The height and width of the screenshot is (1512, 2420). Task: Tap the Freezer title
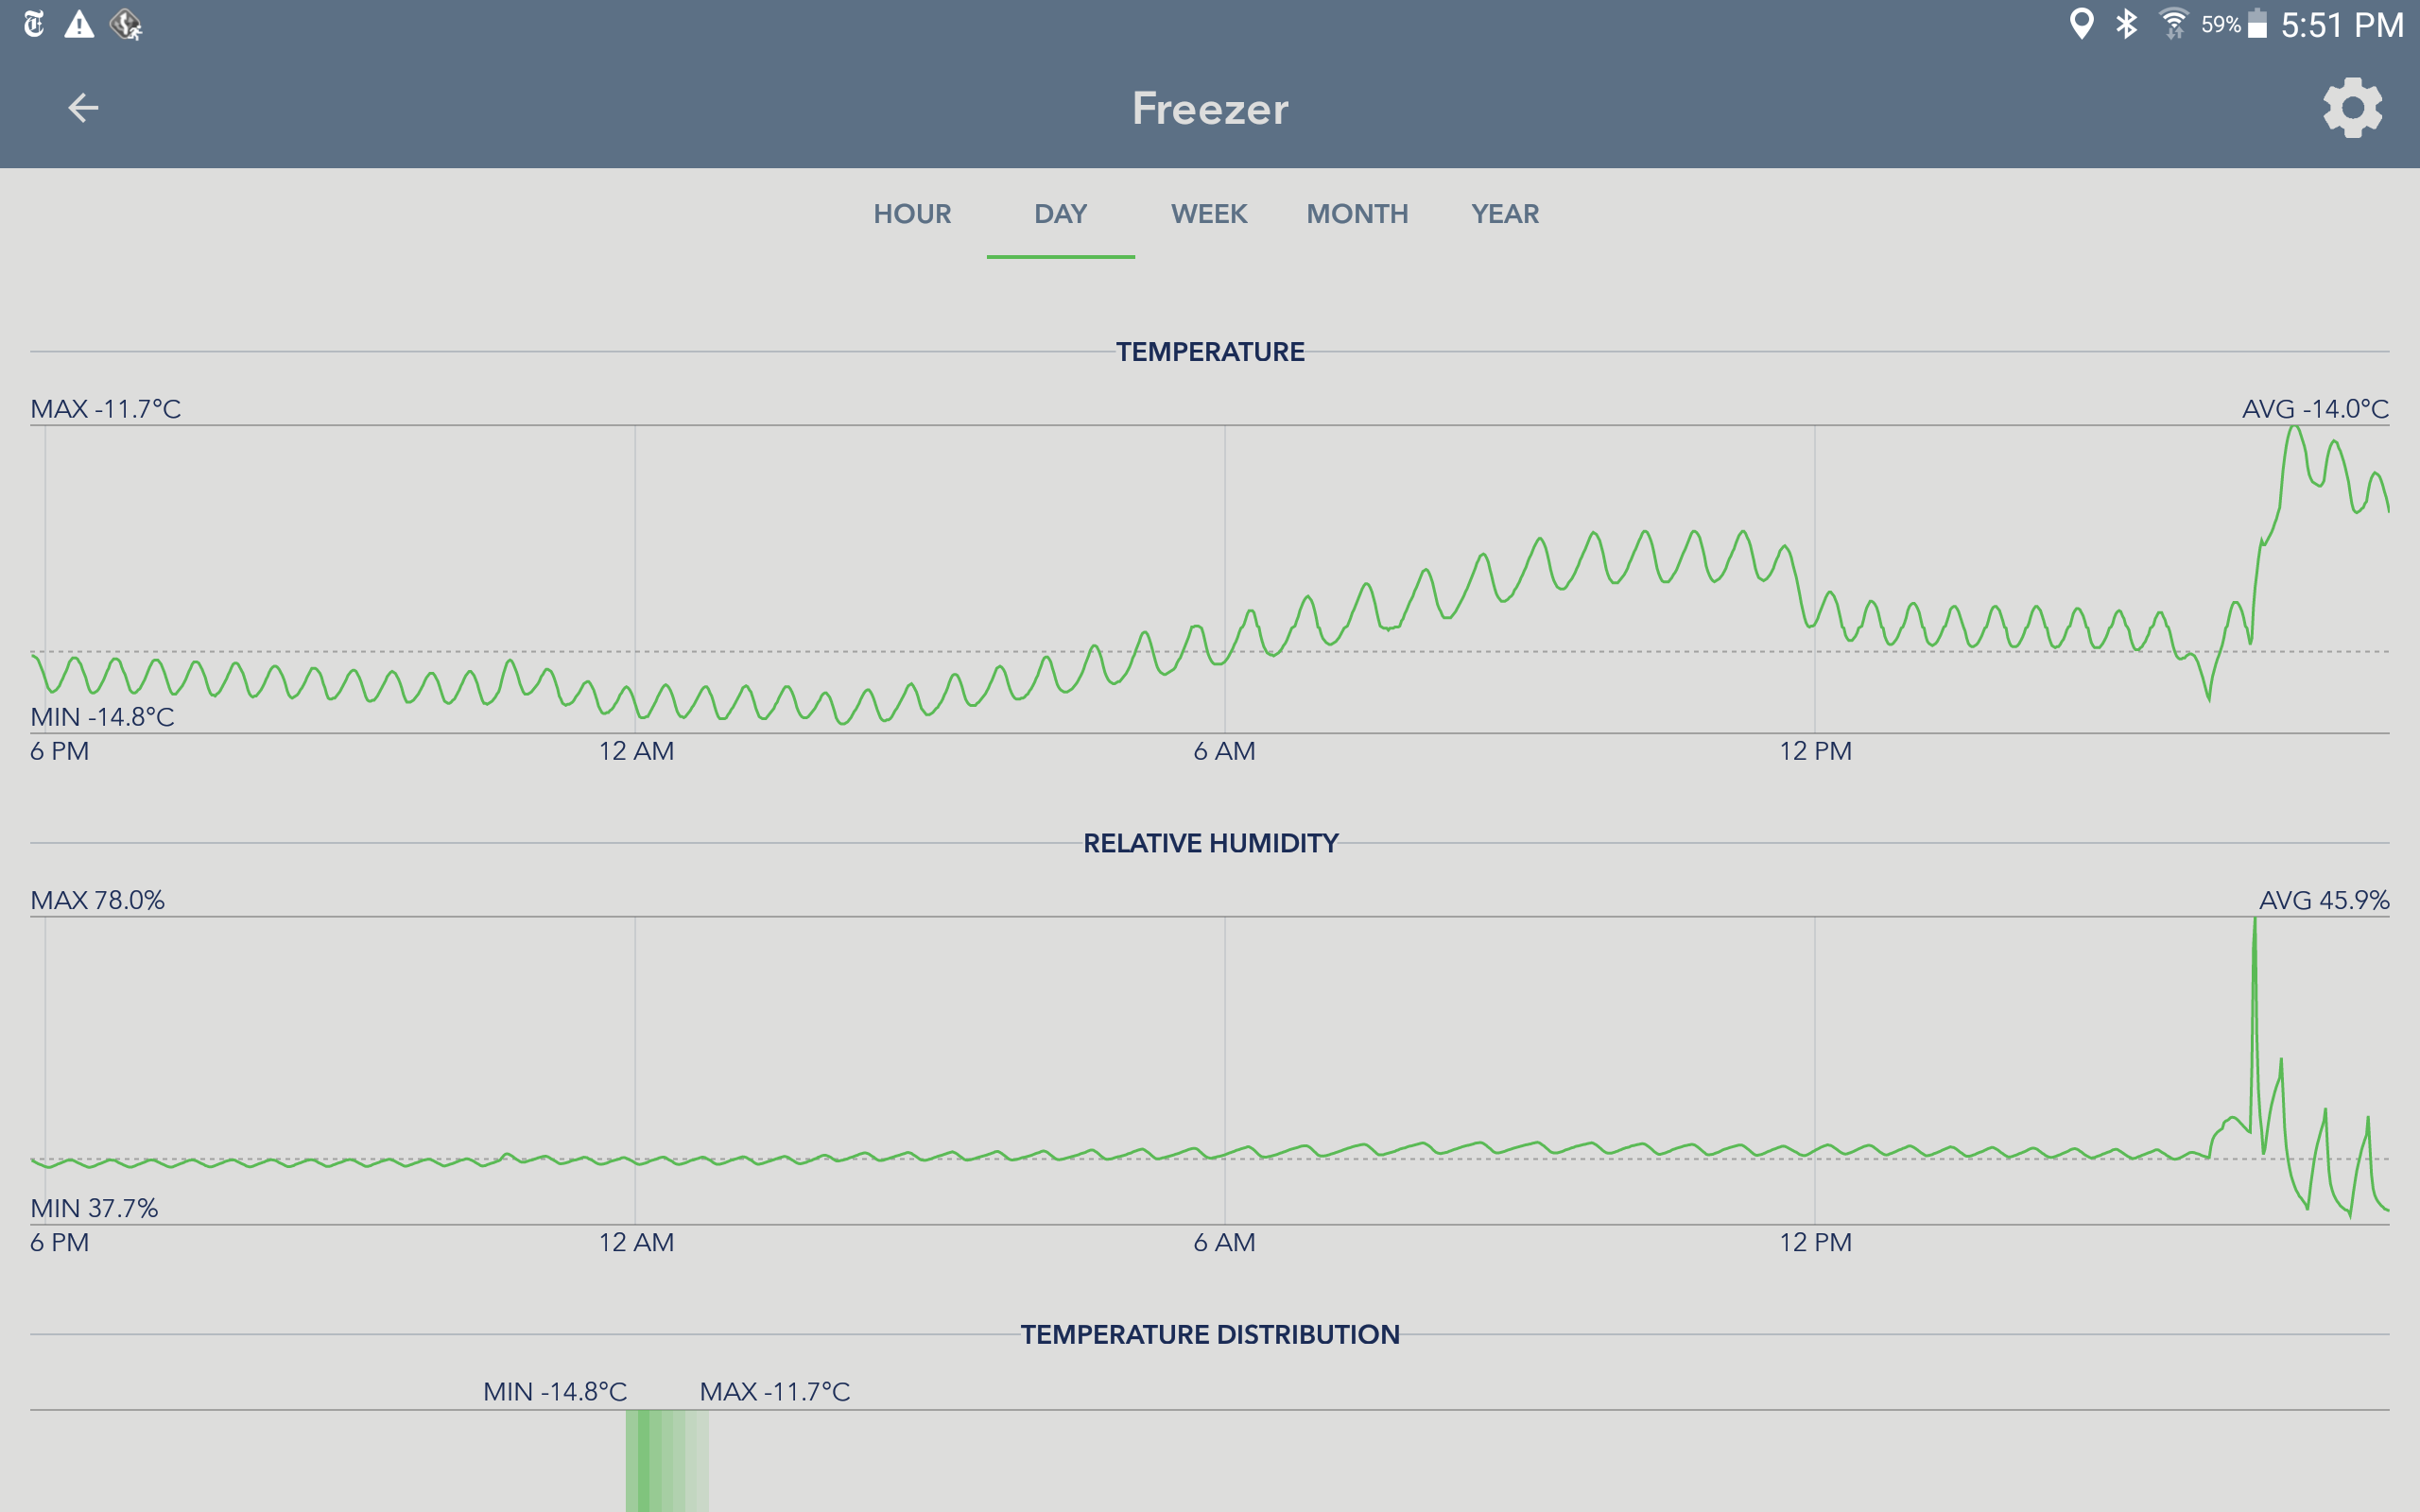tap(1210, 108)
